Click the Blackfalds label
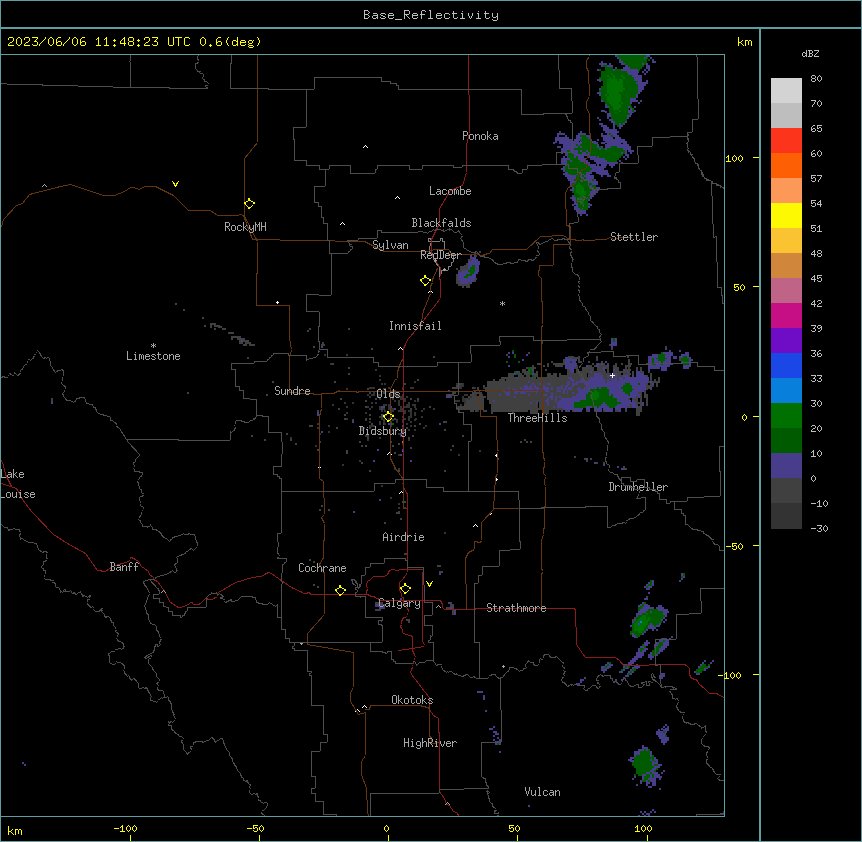 pyautogui.click(x=441, y=223)
